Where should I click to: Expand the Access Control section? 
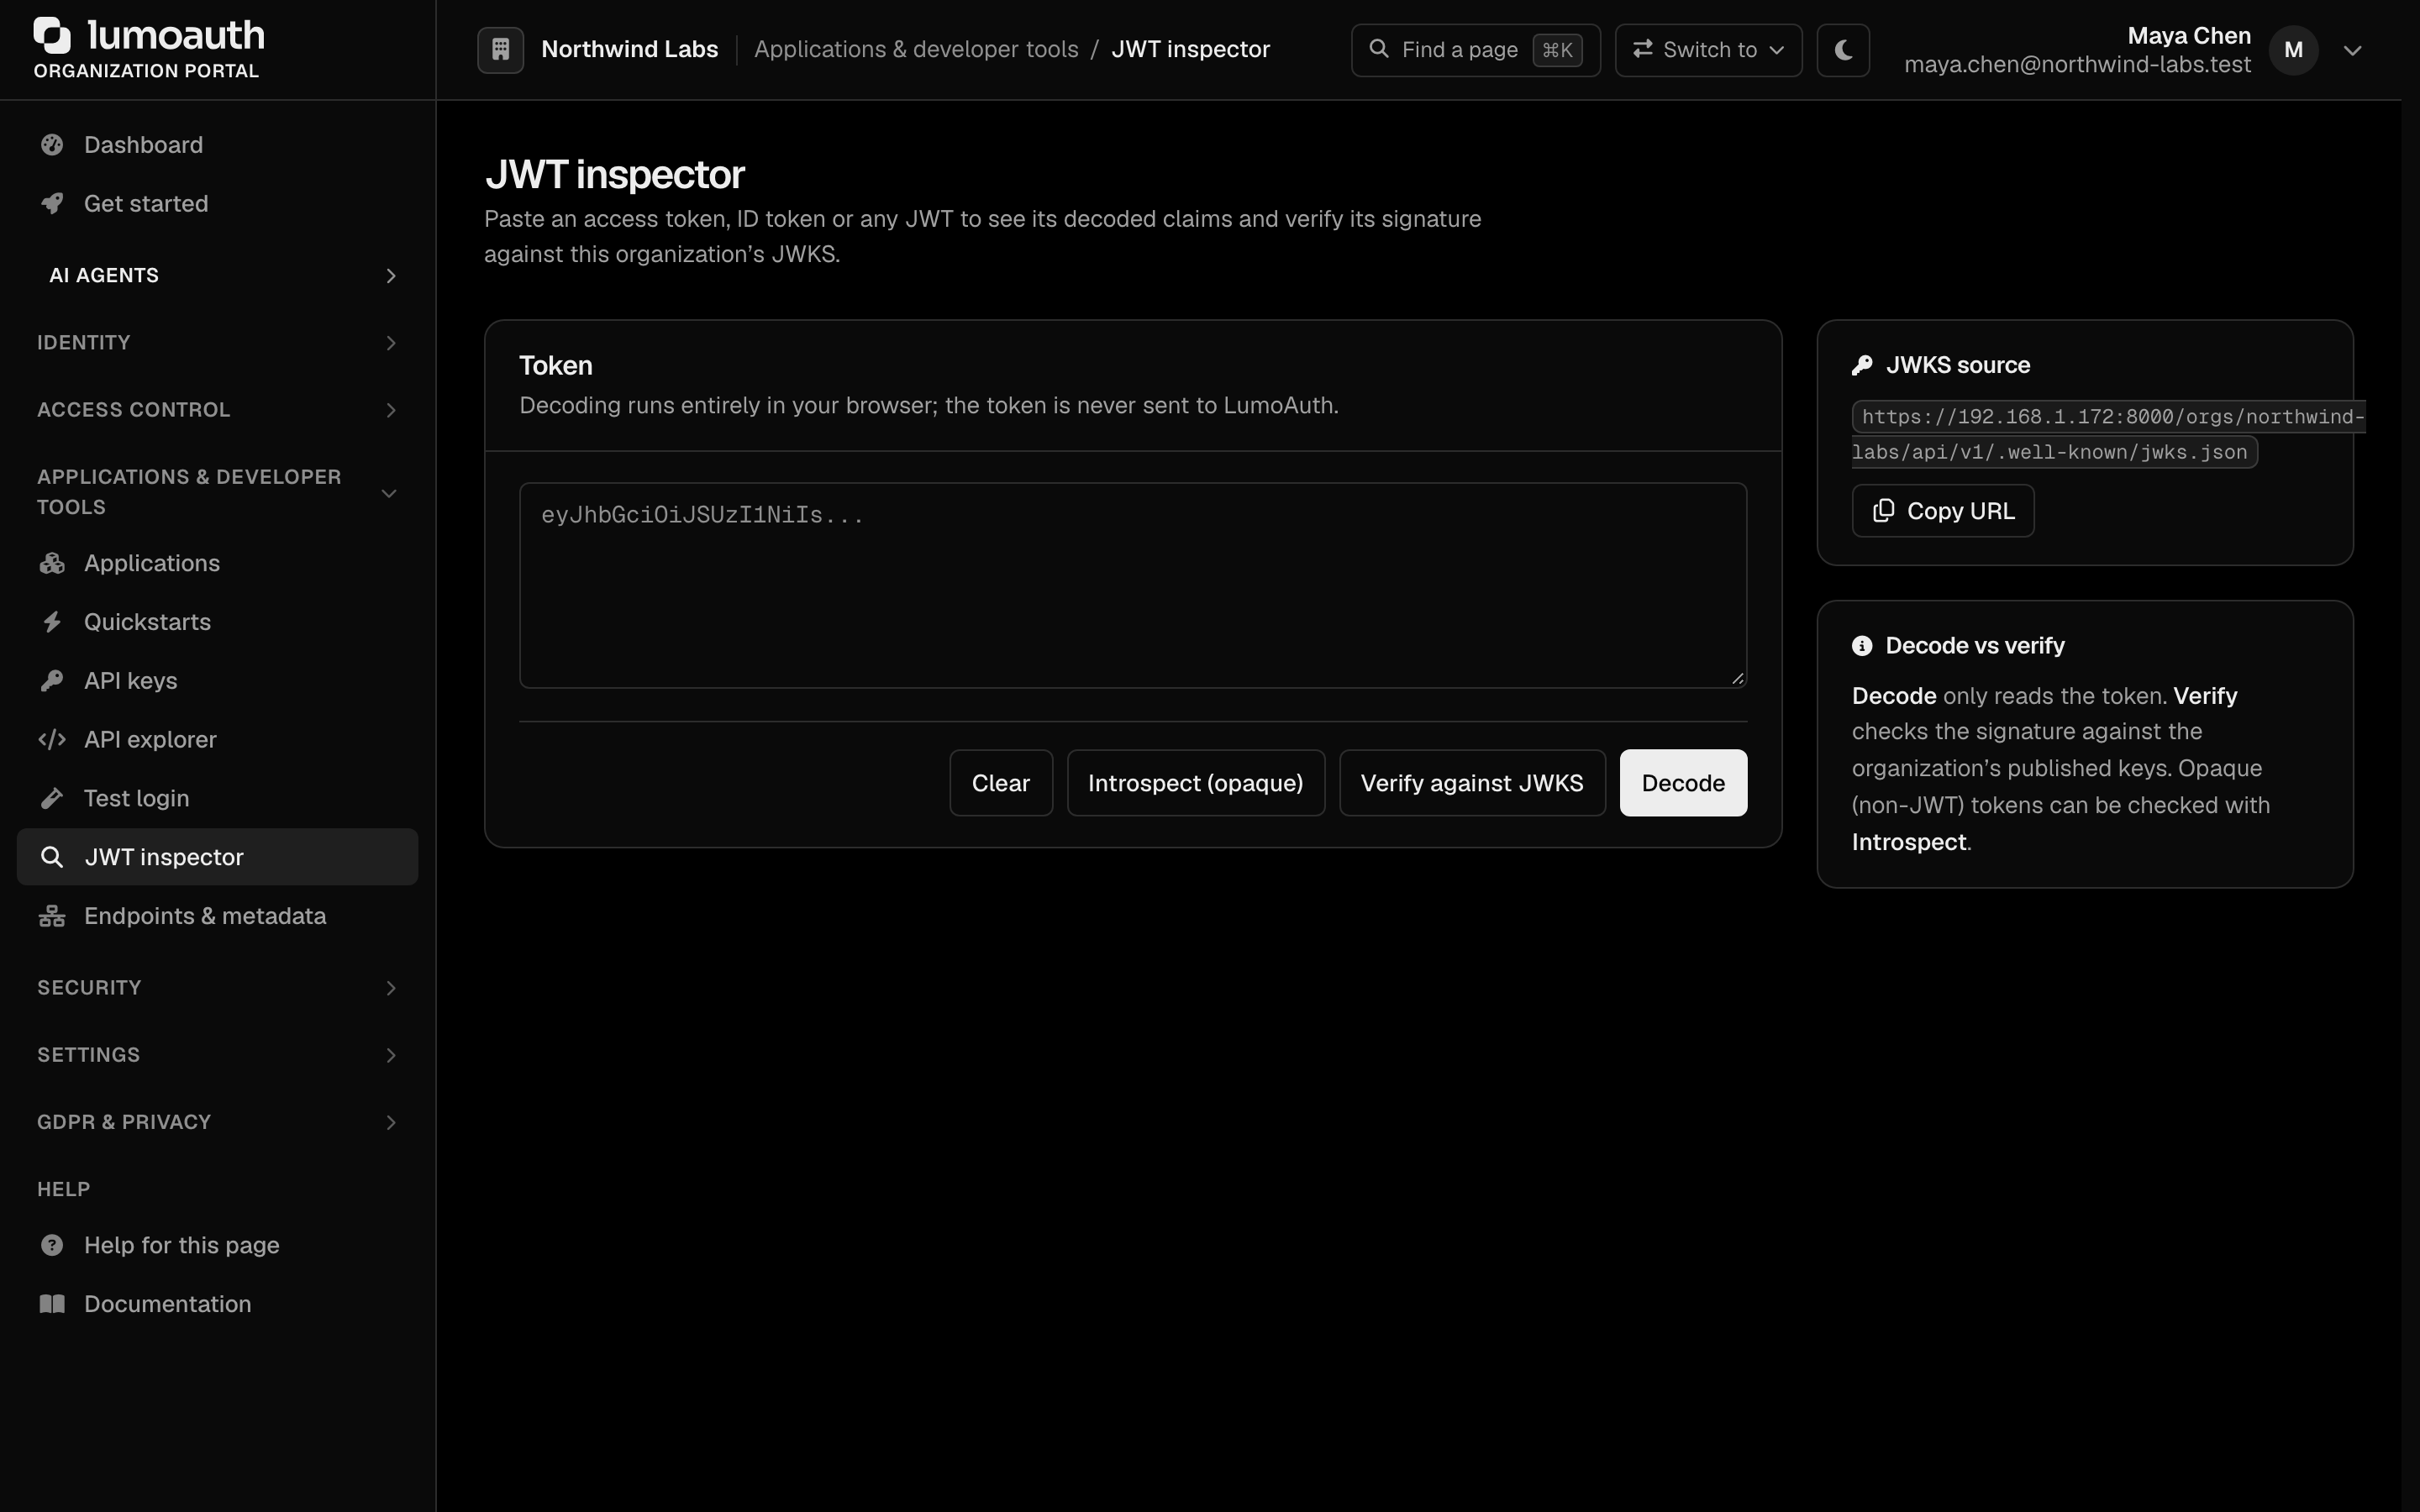(x=217, y=410)
